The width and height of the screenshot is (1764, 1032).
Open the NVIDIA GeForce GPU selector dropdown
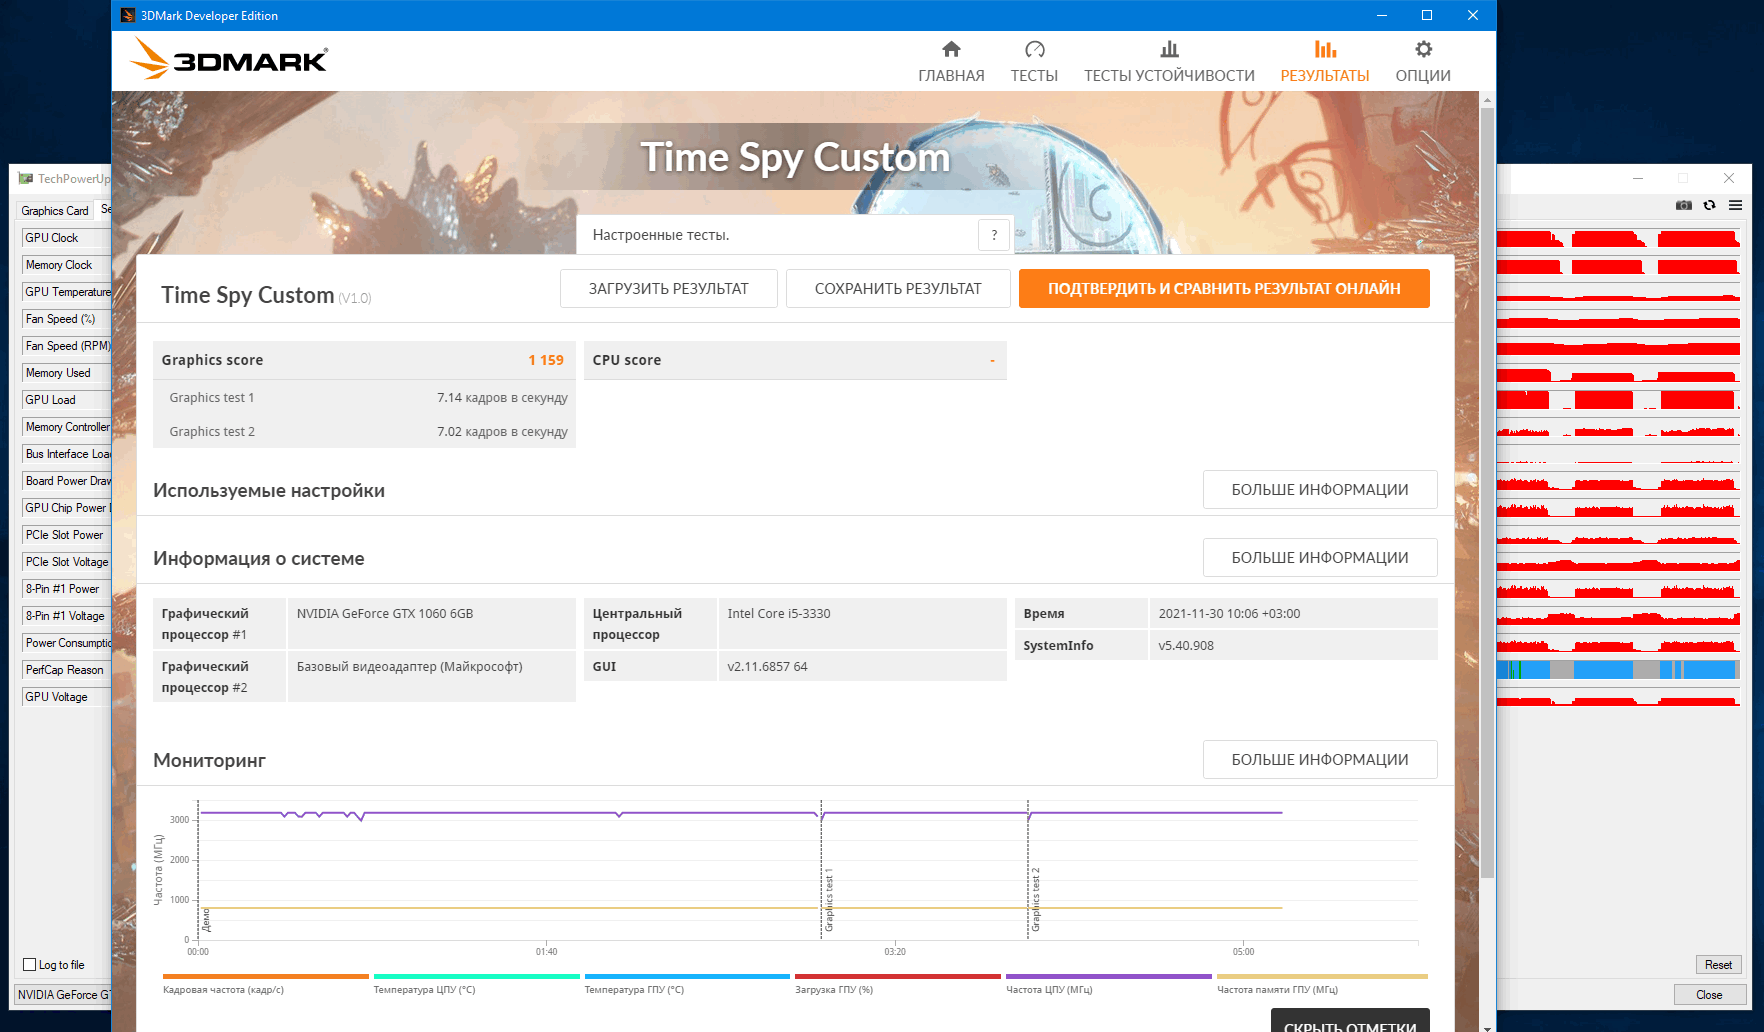[63, 995]
